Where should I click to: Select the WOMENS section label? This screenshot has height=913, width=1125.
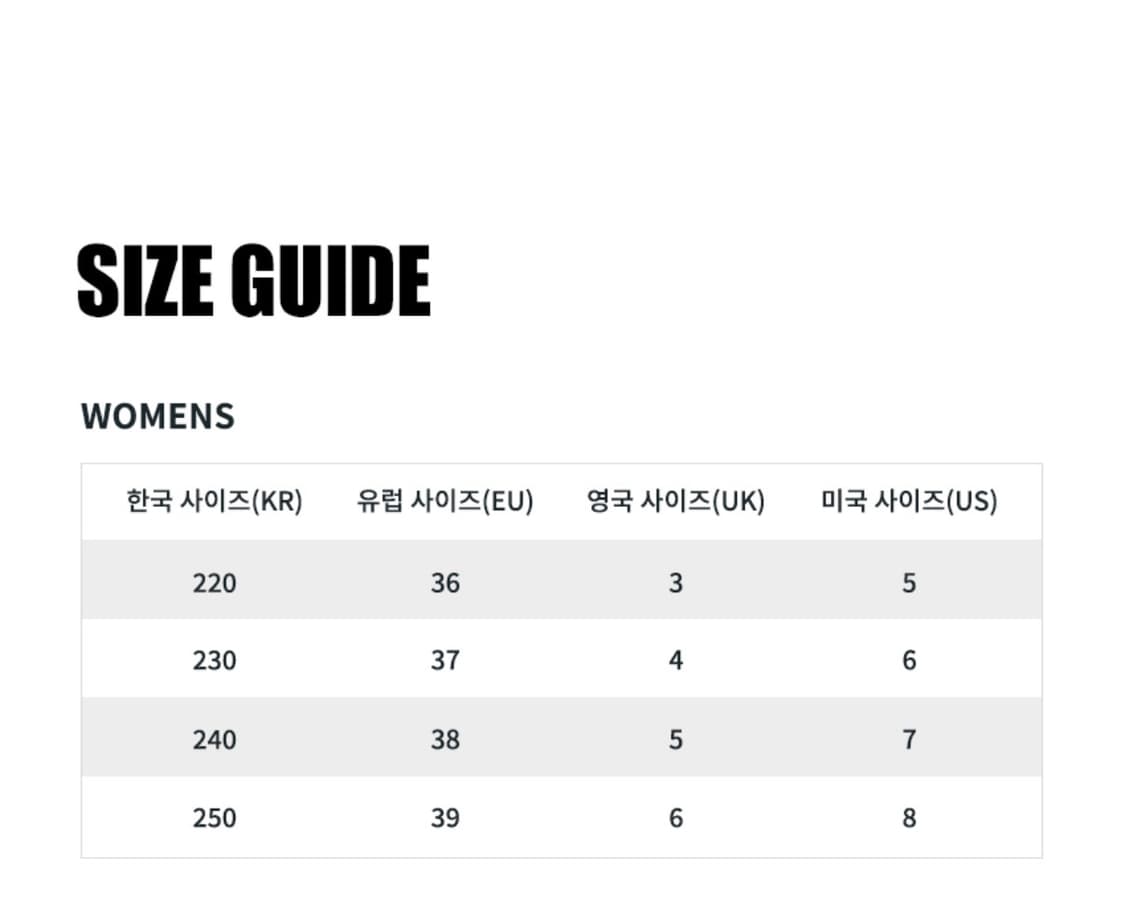(x=157, y=416)
